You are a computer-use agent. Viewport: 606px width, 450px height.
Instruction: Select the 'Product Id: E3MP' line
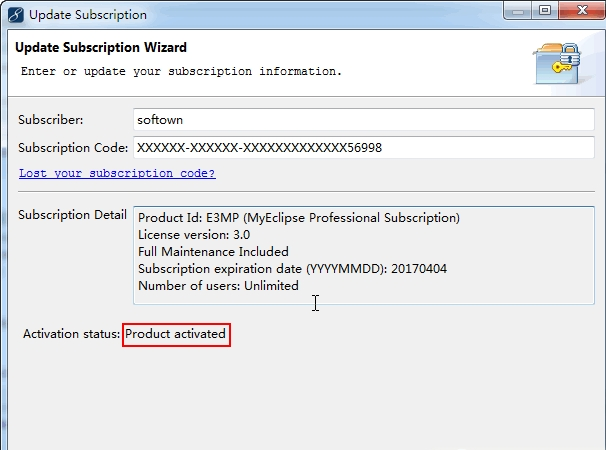(299, 218)
